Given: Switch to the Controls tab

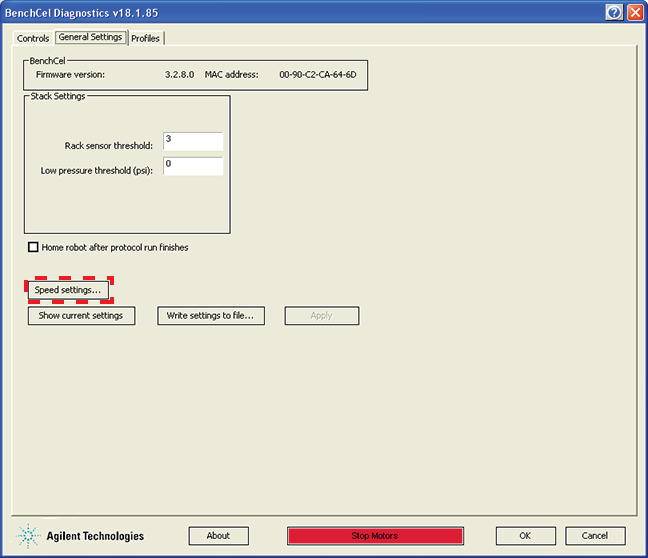Looking at the screenshot, I should (33, 38).
